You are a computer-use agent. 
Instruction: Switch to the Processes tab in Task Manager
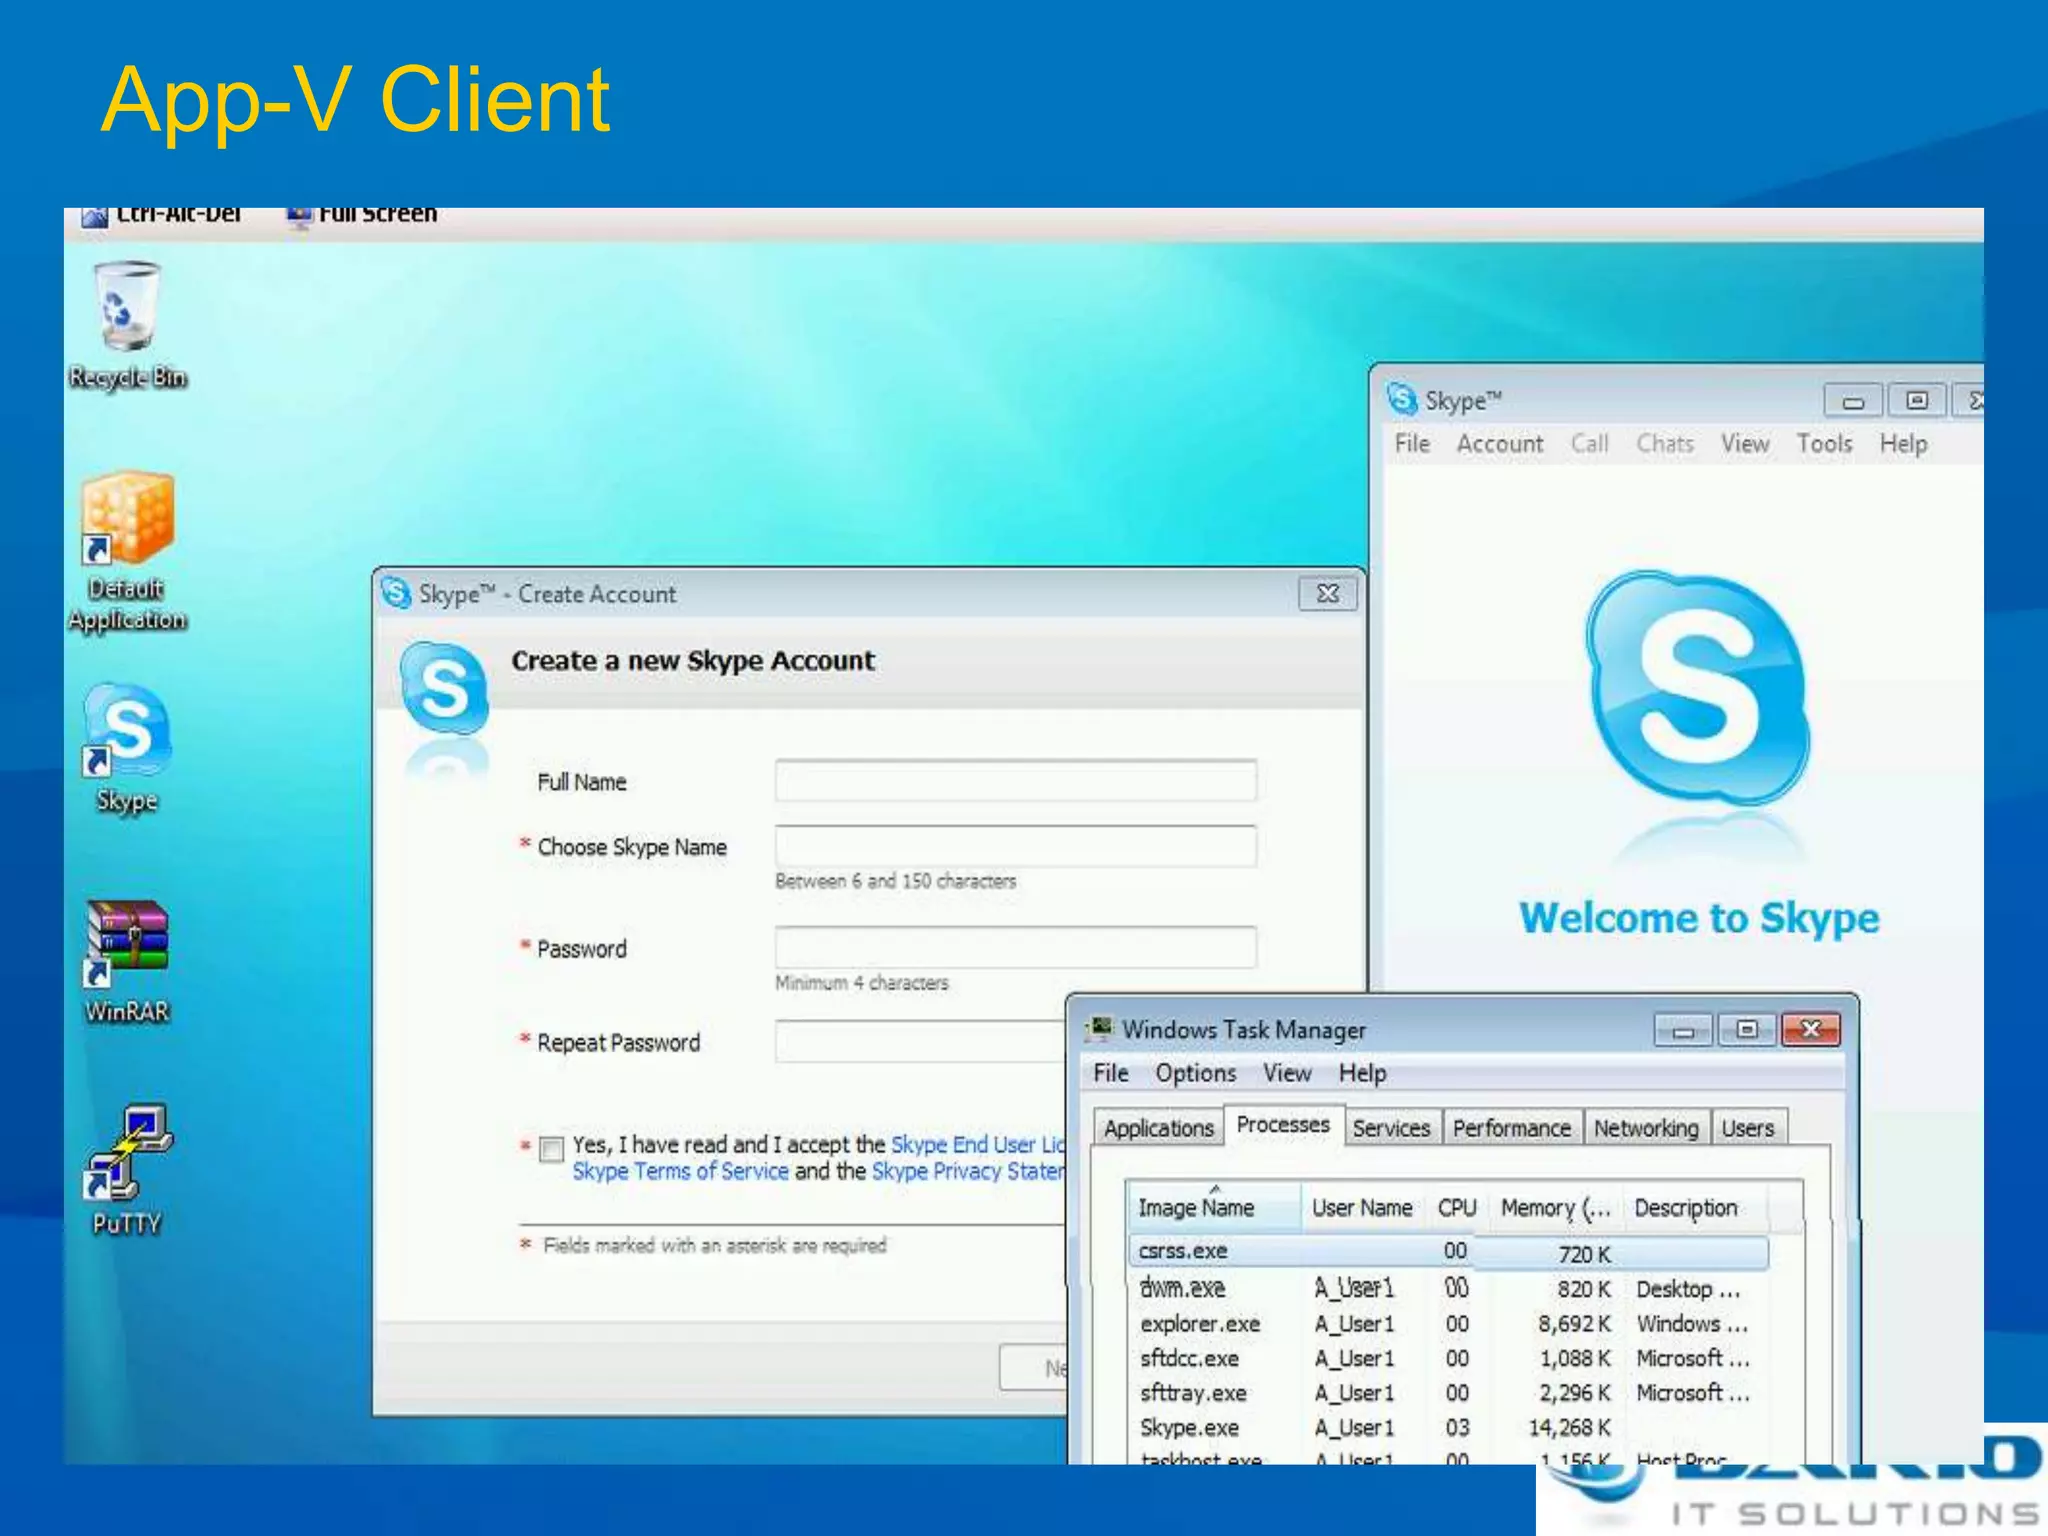1283,1125
